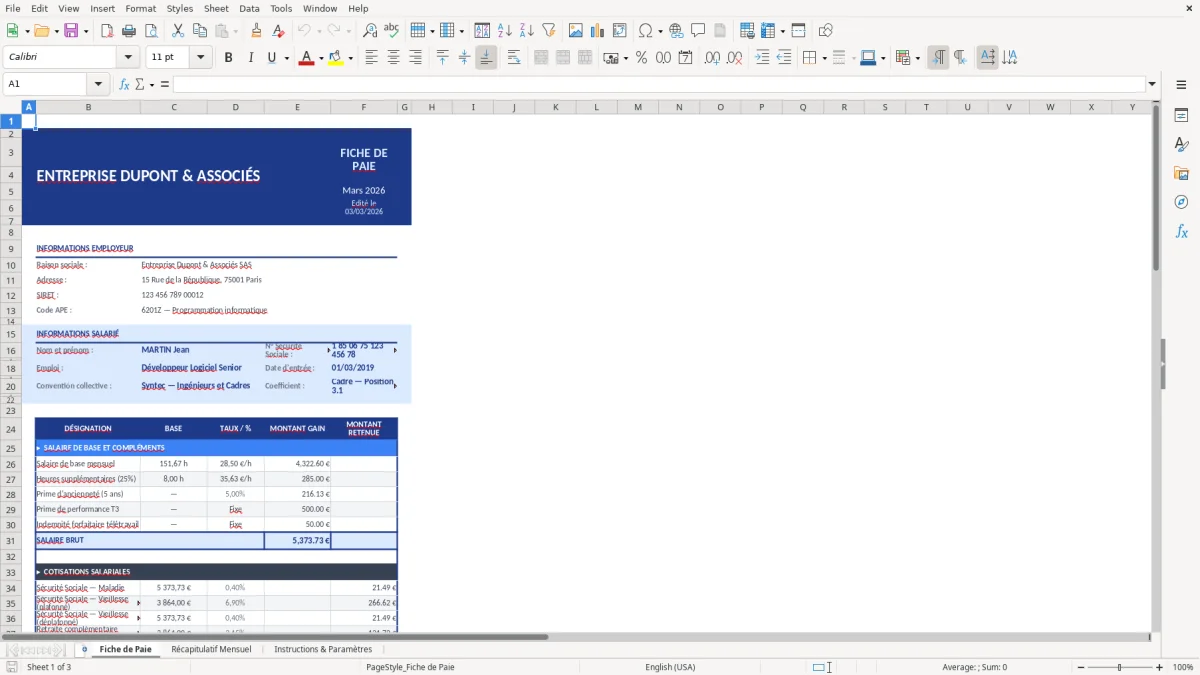Toggle bold formatting
1200x675 pixels.
point(228,57)
